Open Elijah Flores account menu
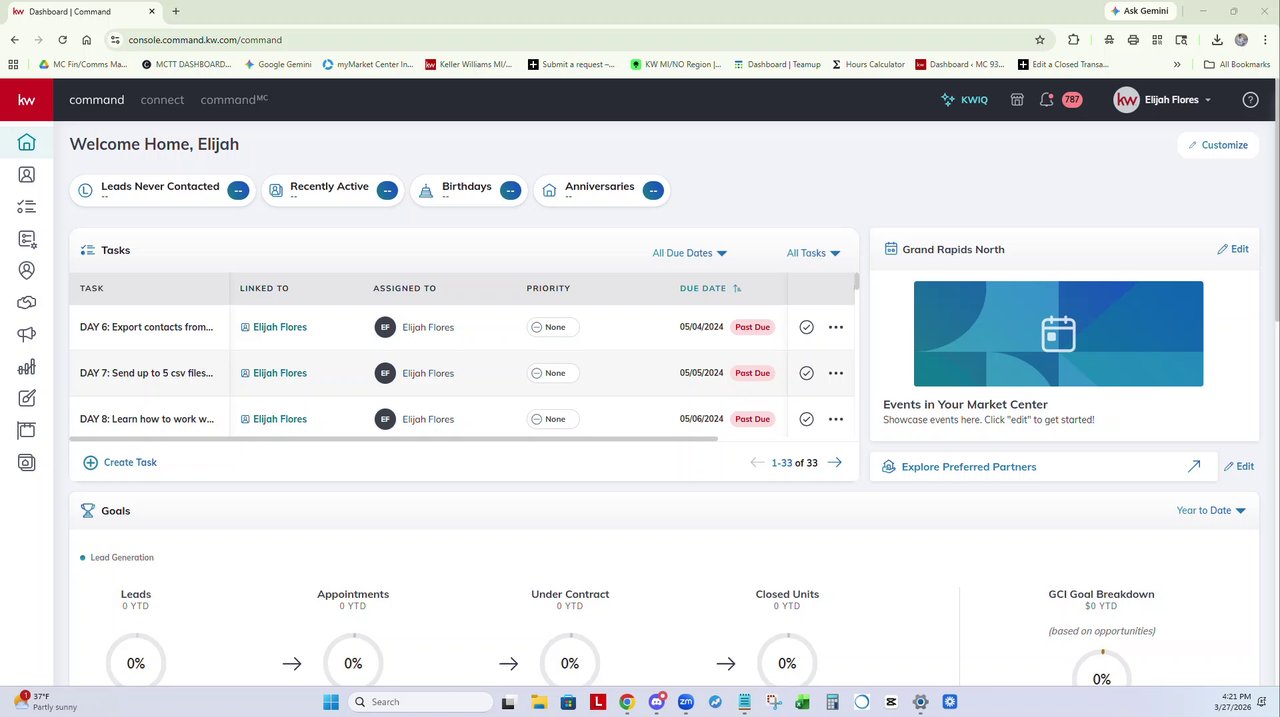This screenshot has width=1280, height=717. 1162,100
